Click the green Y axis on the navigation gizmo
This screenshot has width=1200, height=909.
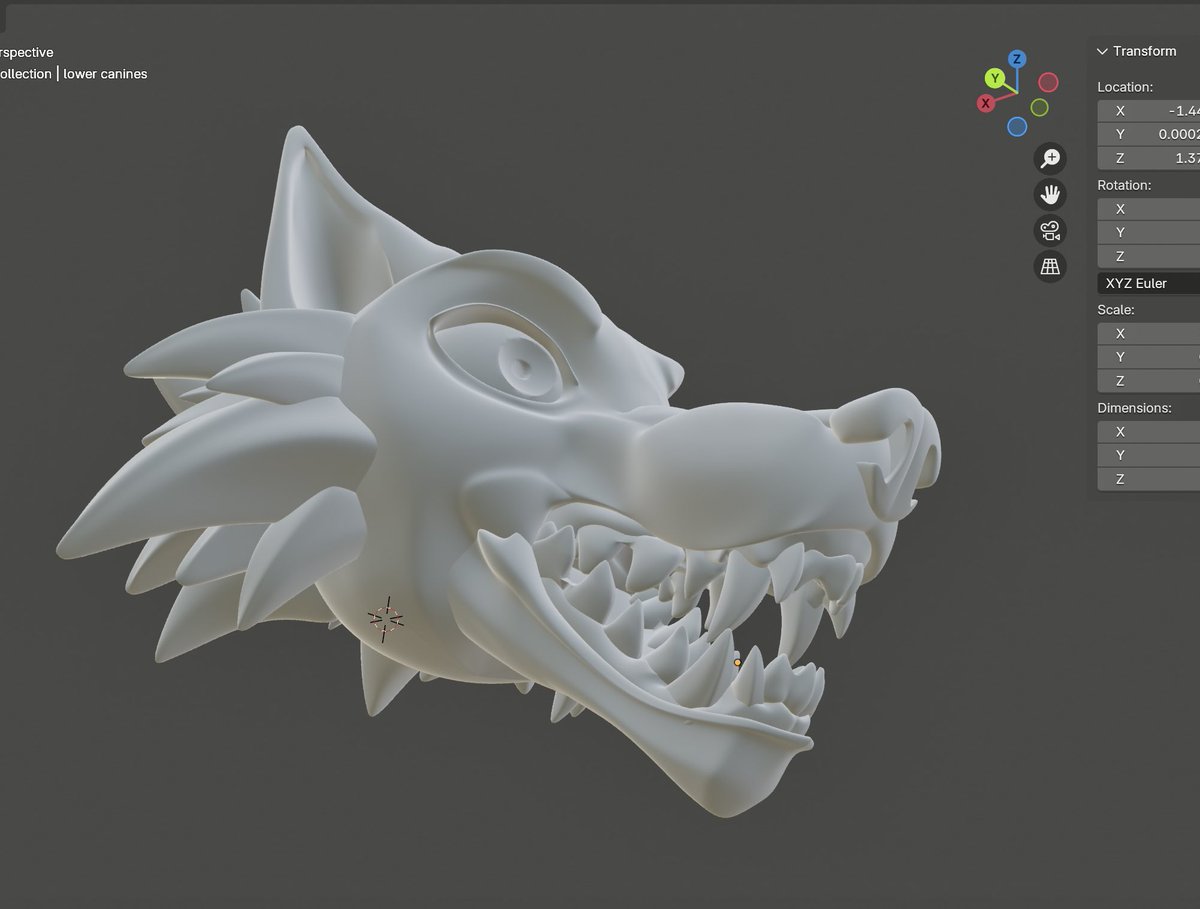point(995,79)
